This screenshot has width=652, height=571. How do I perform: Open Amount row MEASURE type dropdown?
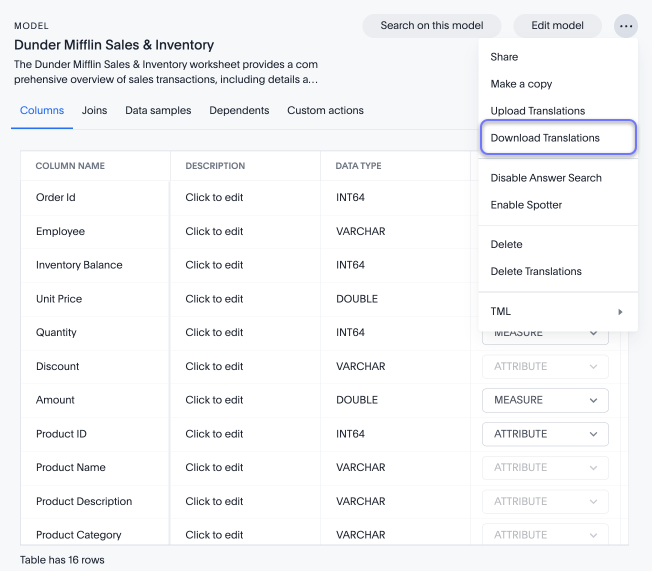pos(545,400)
